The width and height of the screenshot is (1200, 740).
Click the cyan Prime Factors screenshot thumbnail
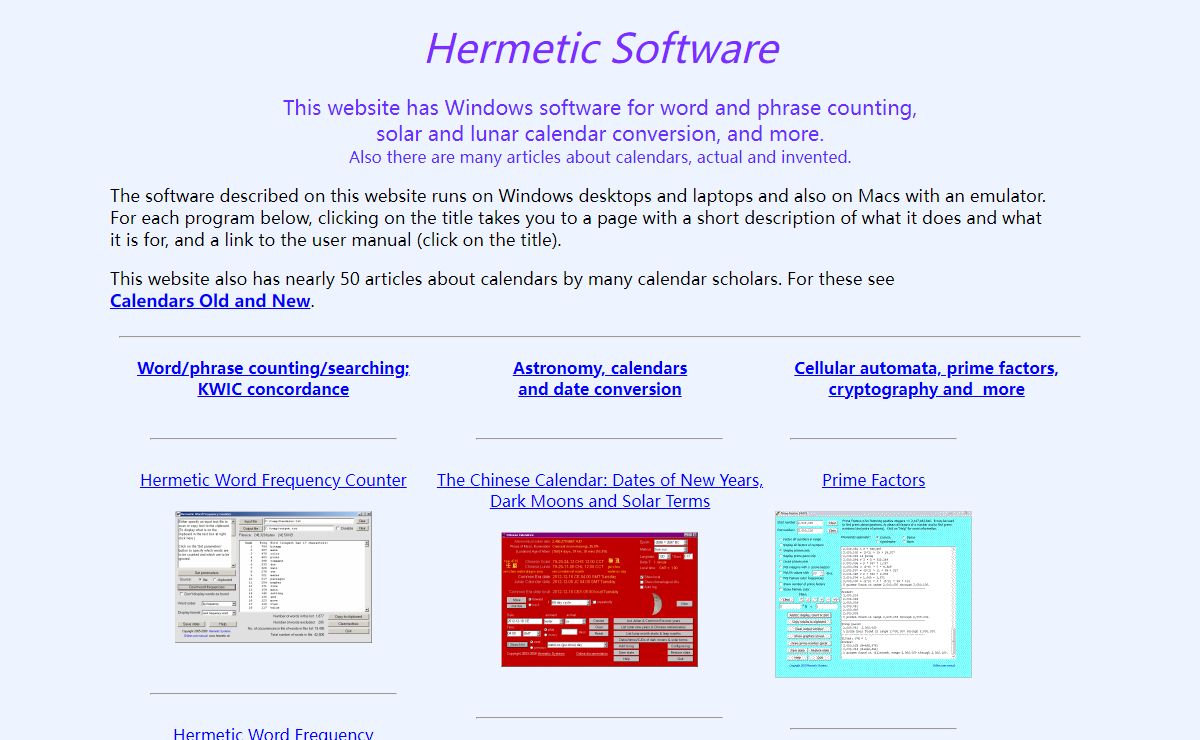[873, 594]
